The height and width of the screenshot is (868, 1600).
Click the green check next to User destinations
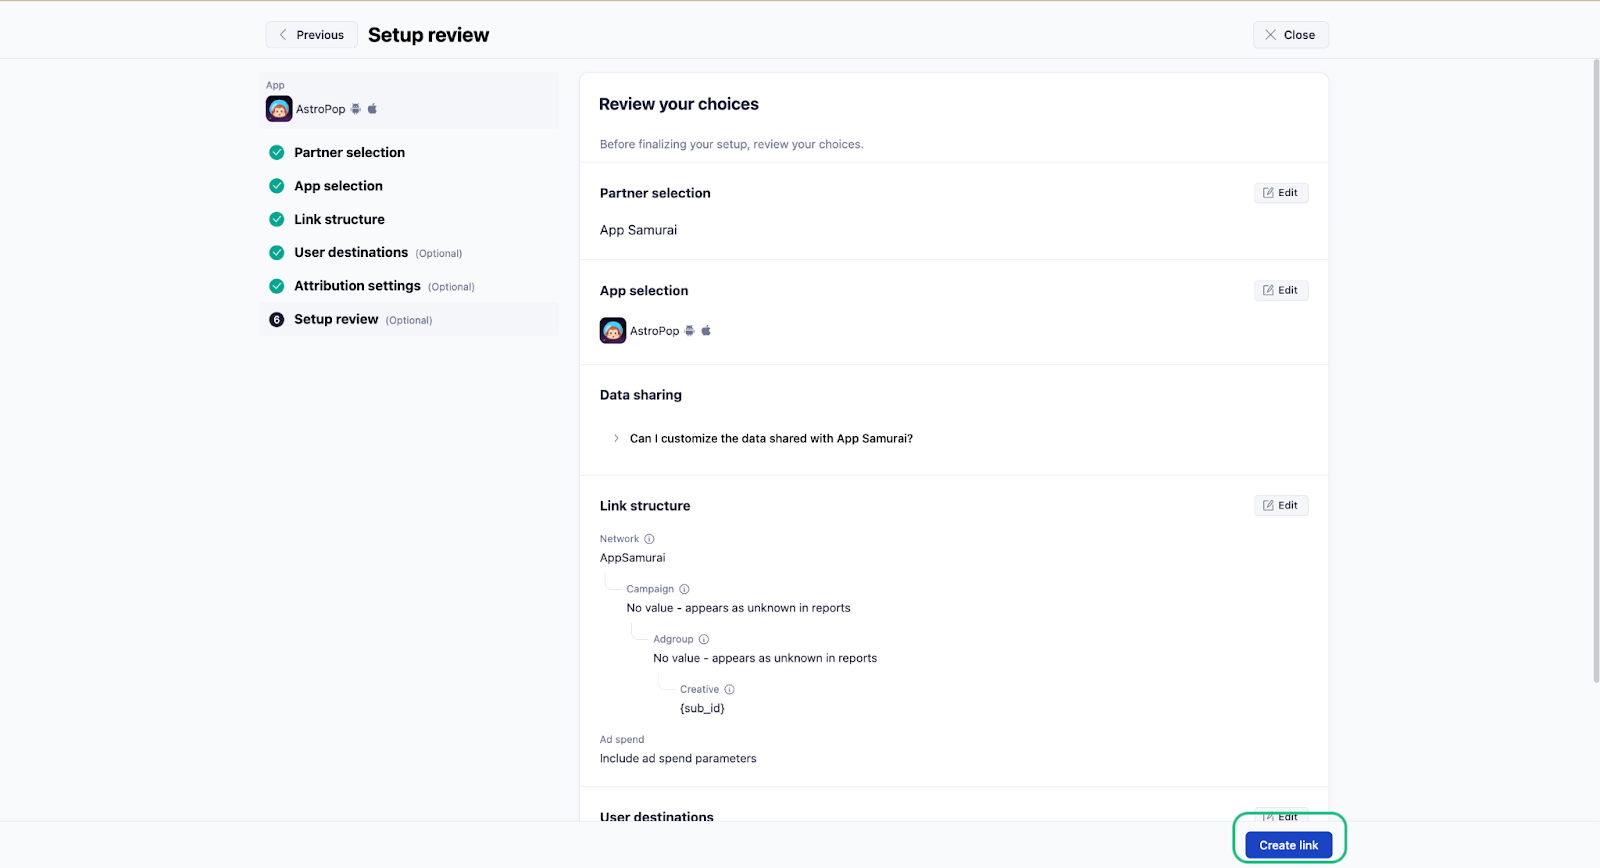point(277,253)
